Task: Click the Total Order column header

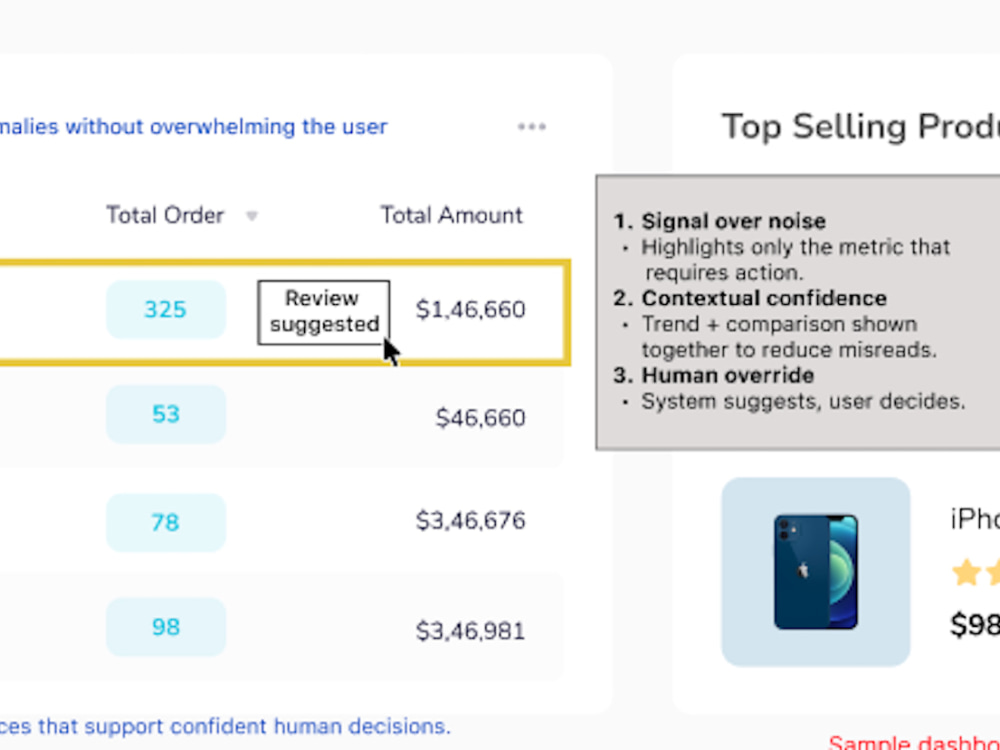Action: click(165, 216)
